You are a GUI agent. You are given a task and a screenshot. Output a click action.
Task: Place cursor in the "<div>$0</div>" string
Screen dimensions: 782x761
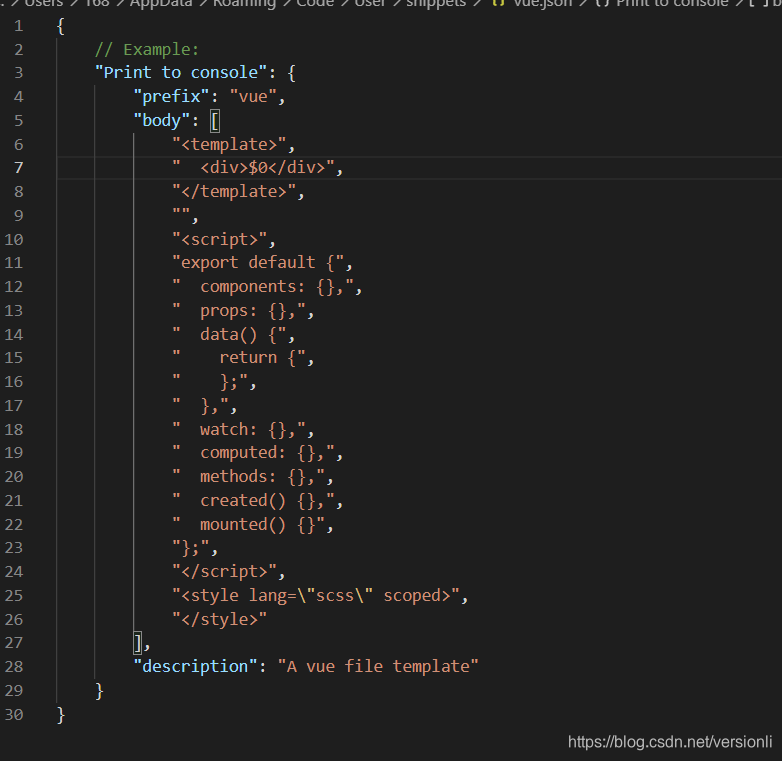coord(253,168)
